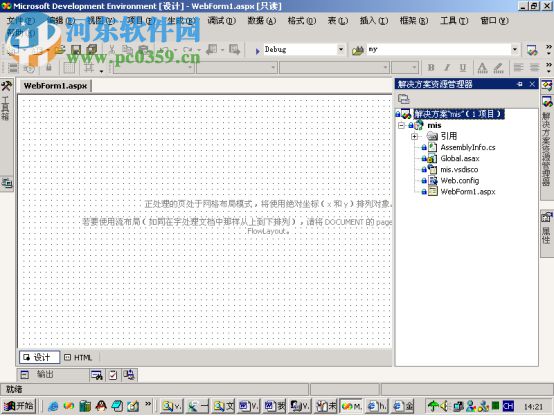The width and height of the screenshot is (554, 416).
Task: Click the 开始 Start button
Action: (18, 406)
